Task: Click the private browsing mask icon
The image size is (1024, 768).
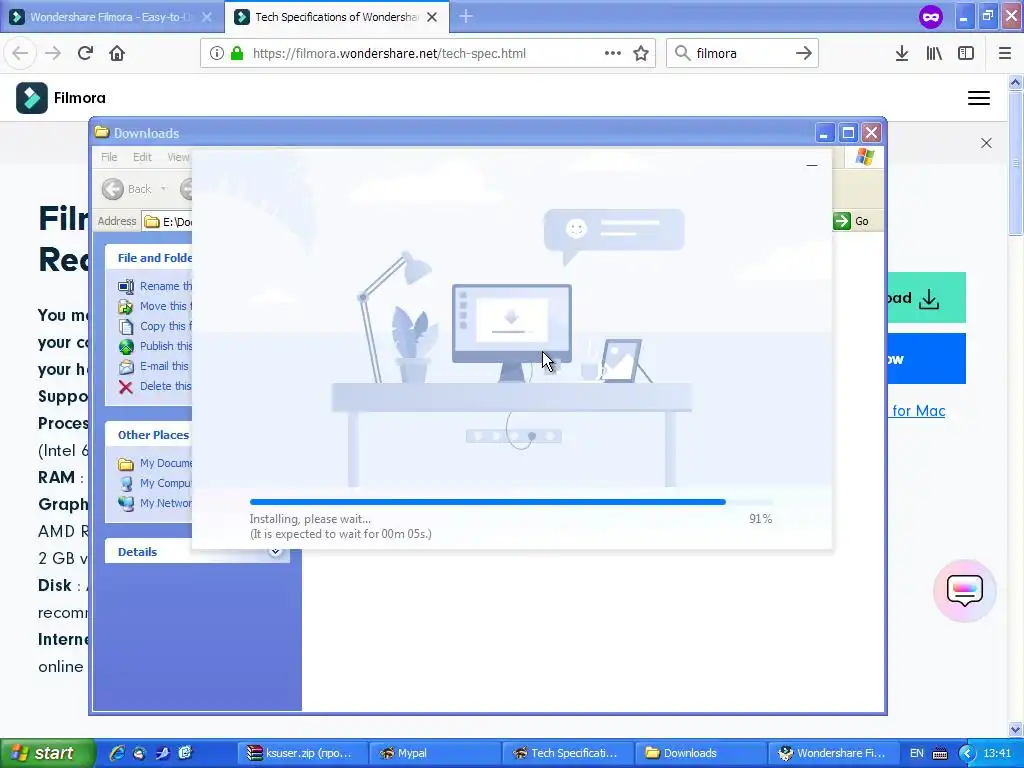Action: click(x=931, y=16)
